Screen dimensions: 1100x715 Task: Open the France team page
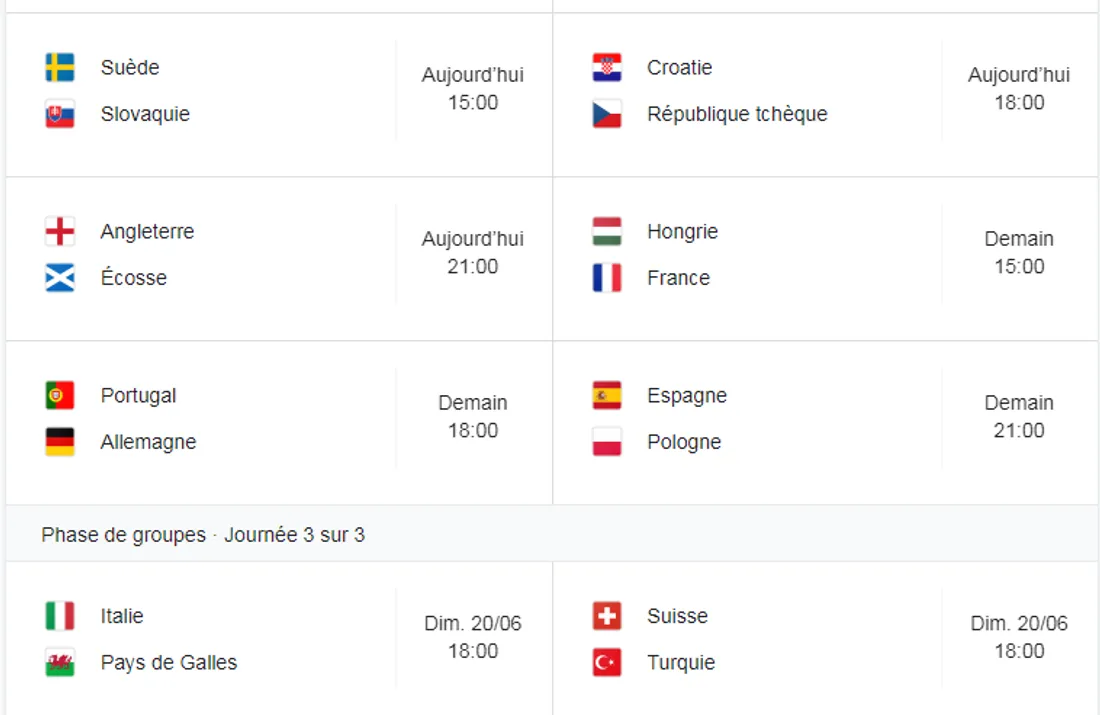(x=680, y=278)
